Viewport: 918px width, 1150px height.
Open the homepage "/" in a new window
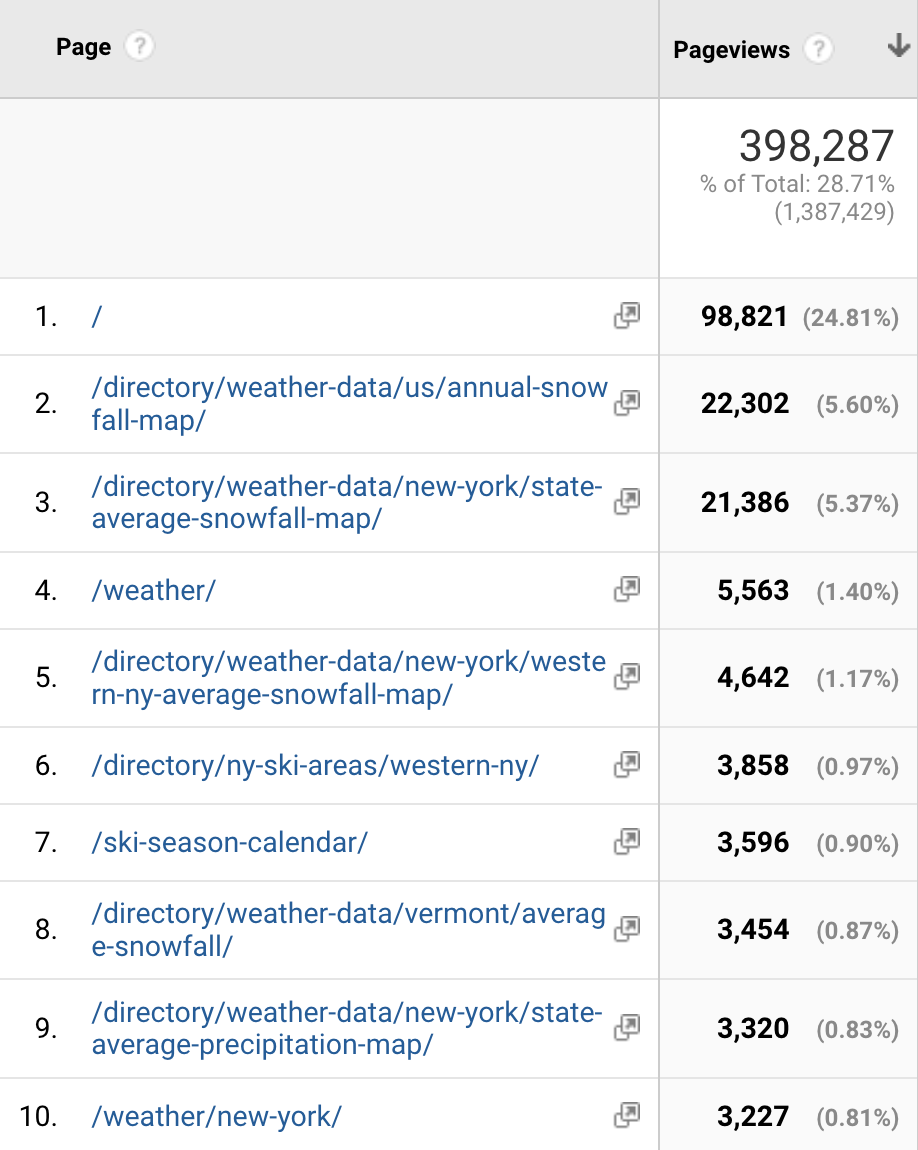point(626,316)
